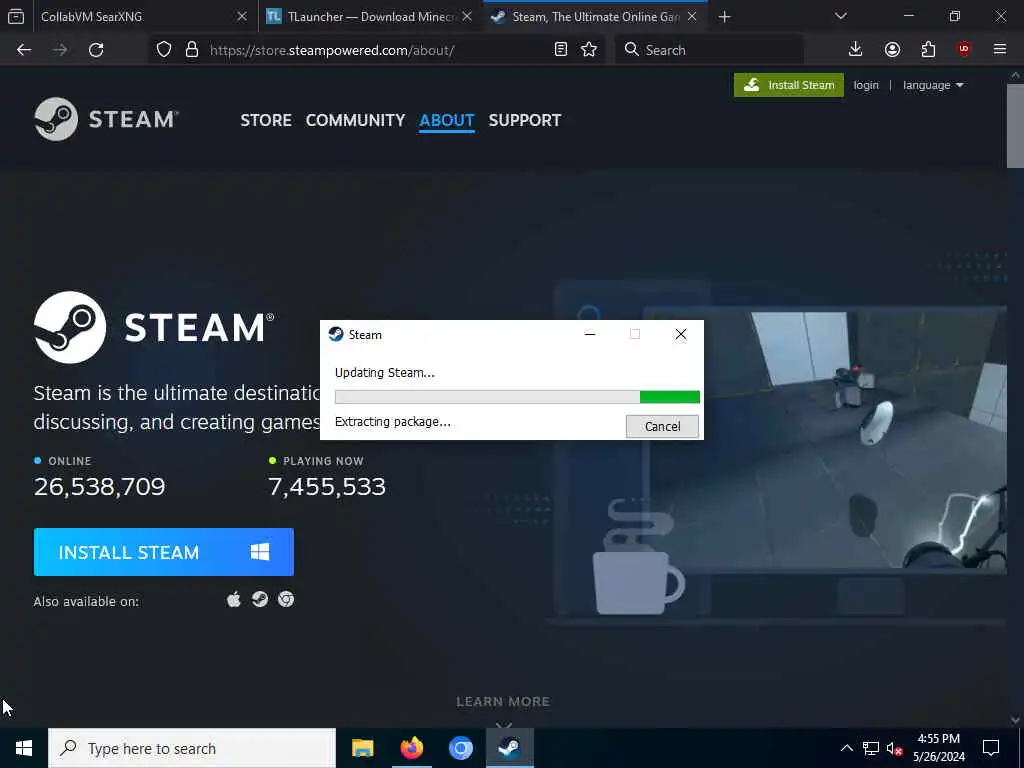Click the Firefox Search box
1024x768 pixels.
[x=709, y=50]
